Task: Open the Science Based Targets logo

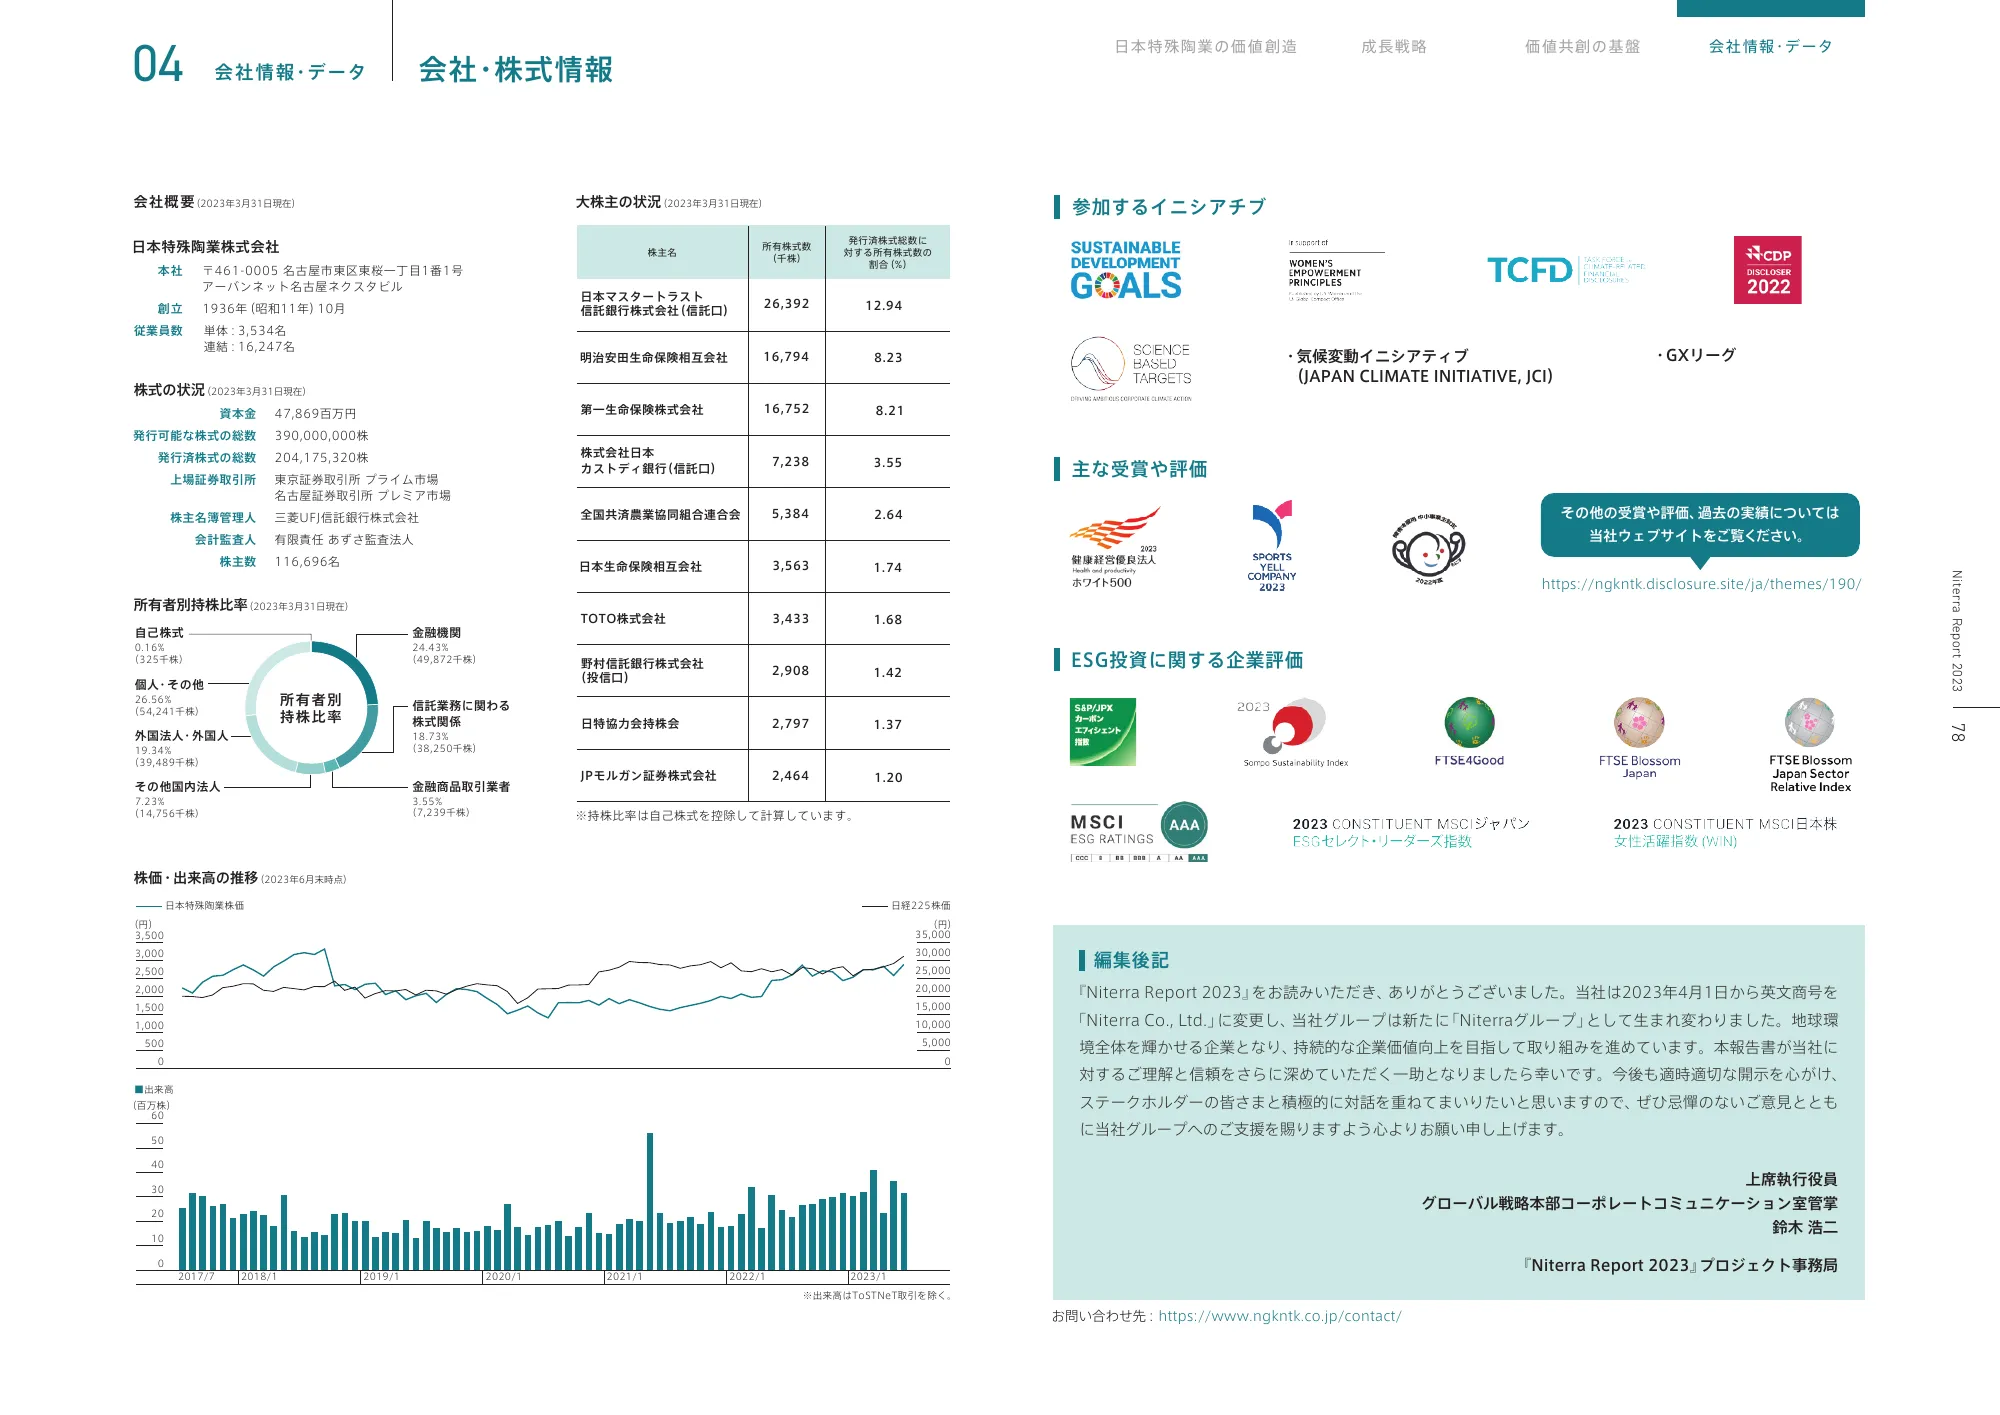Action: (1130, 368)
